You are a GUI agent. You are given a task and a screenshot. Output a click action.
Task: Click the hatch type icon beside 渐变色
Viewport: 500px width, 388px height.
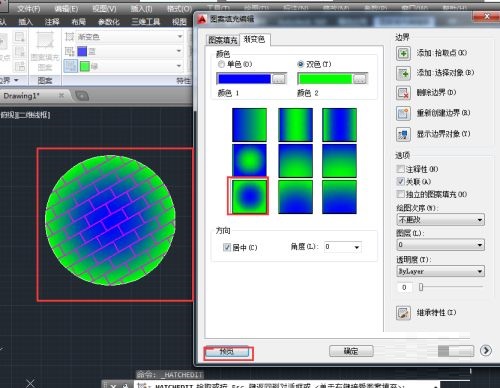point(69,37)
